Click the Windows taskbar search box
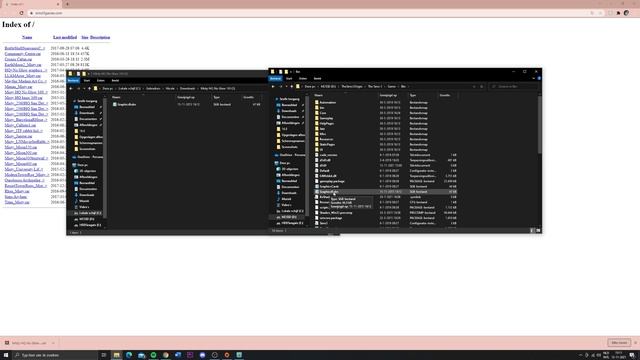Screen dimensions: 640x360 (55, 355)
